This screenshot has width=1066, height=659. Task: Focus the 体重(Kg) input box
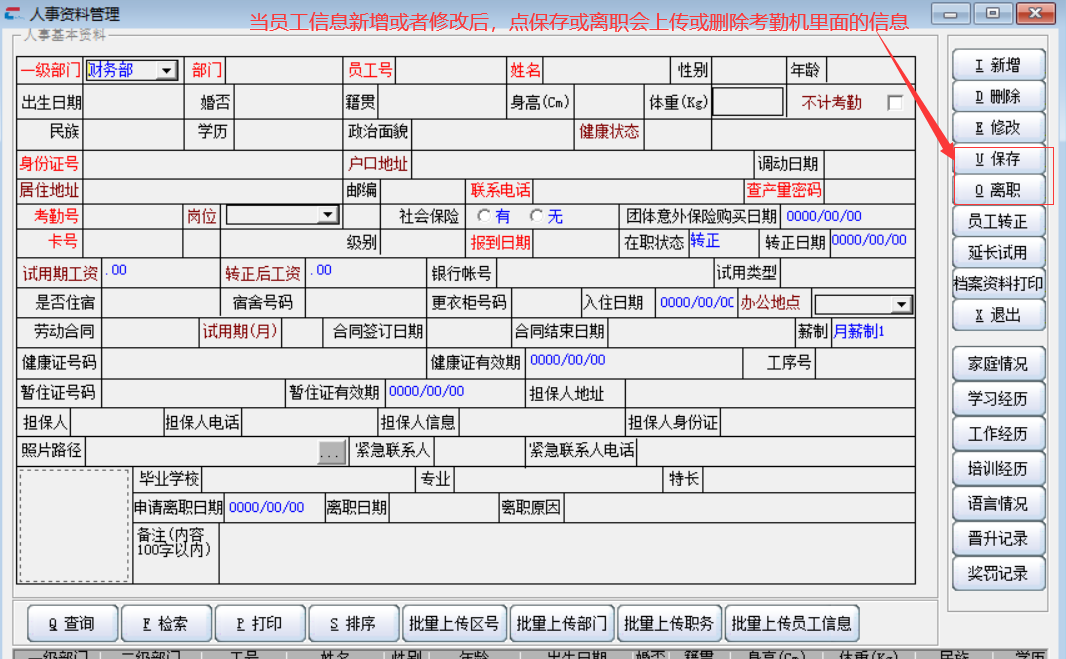747,102
